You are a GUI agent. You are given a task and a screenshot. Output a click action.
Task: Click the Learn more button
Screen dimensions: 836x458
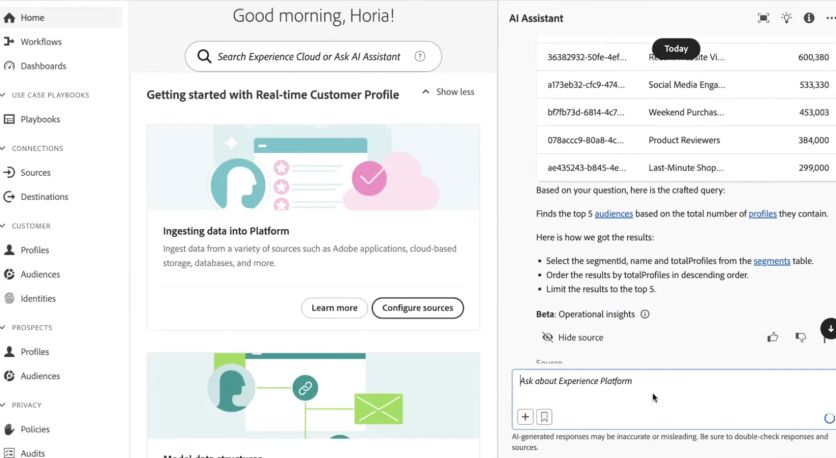[x=334, y=308]
